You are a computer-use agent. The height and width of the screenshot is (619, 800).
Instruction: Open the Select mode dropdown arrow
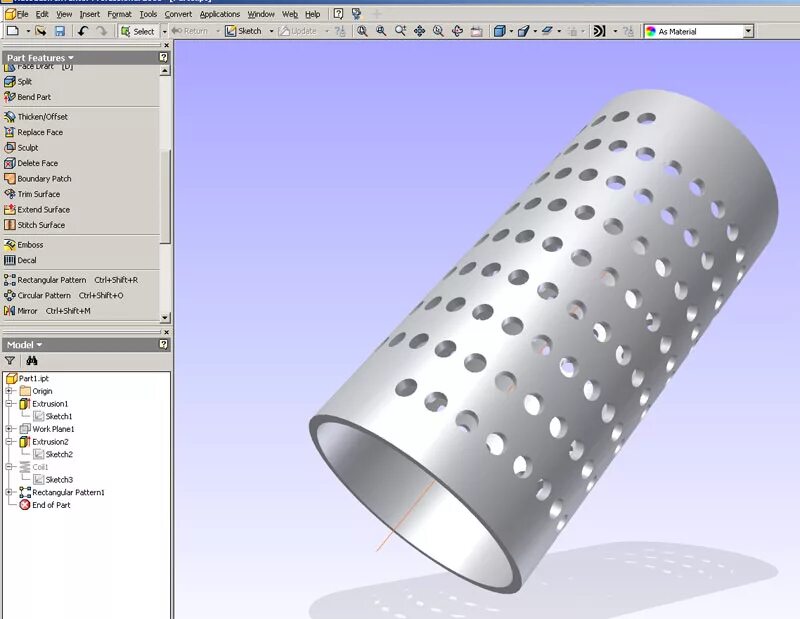(164, 31)
